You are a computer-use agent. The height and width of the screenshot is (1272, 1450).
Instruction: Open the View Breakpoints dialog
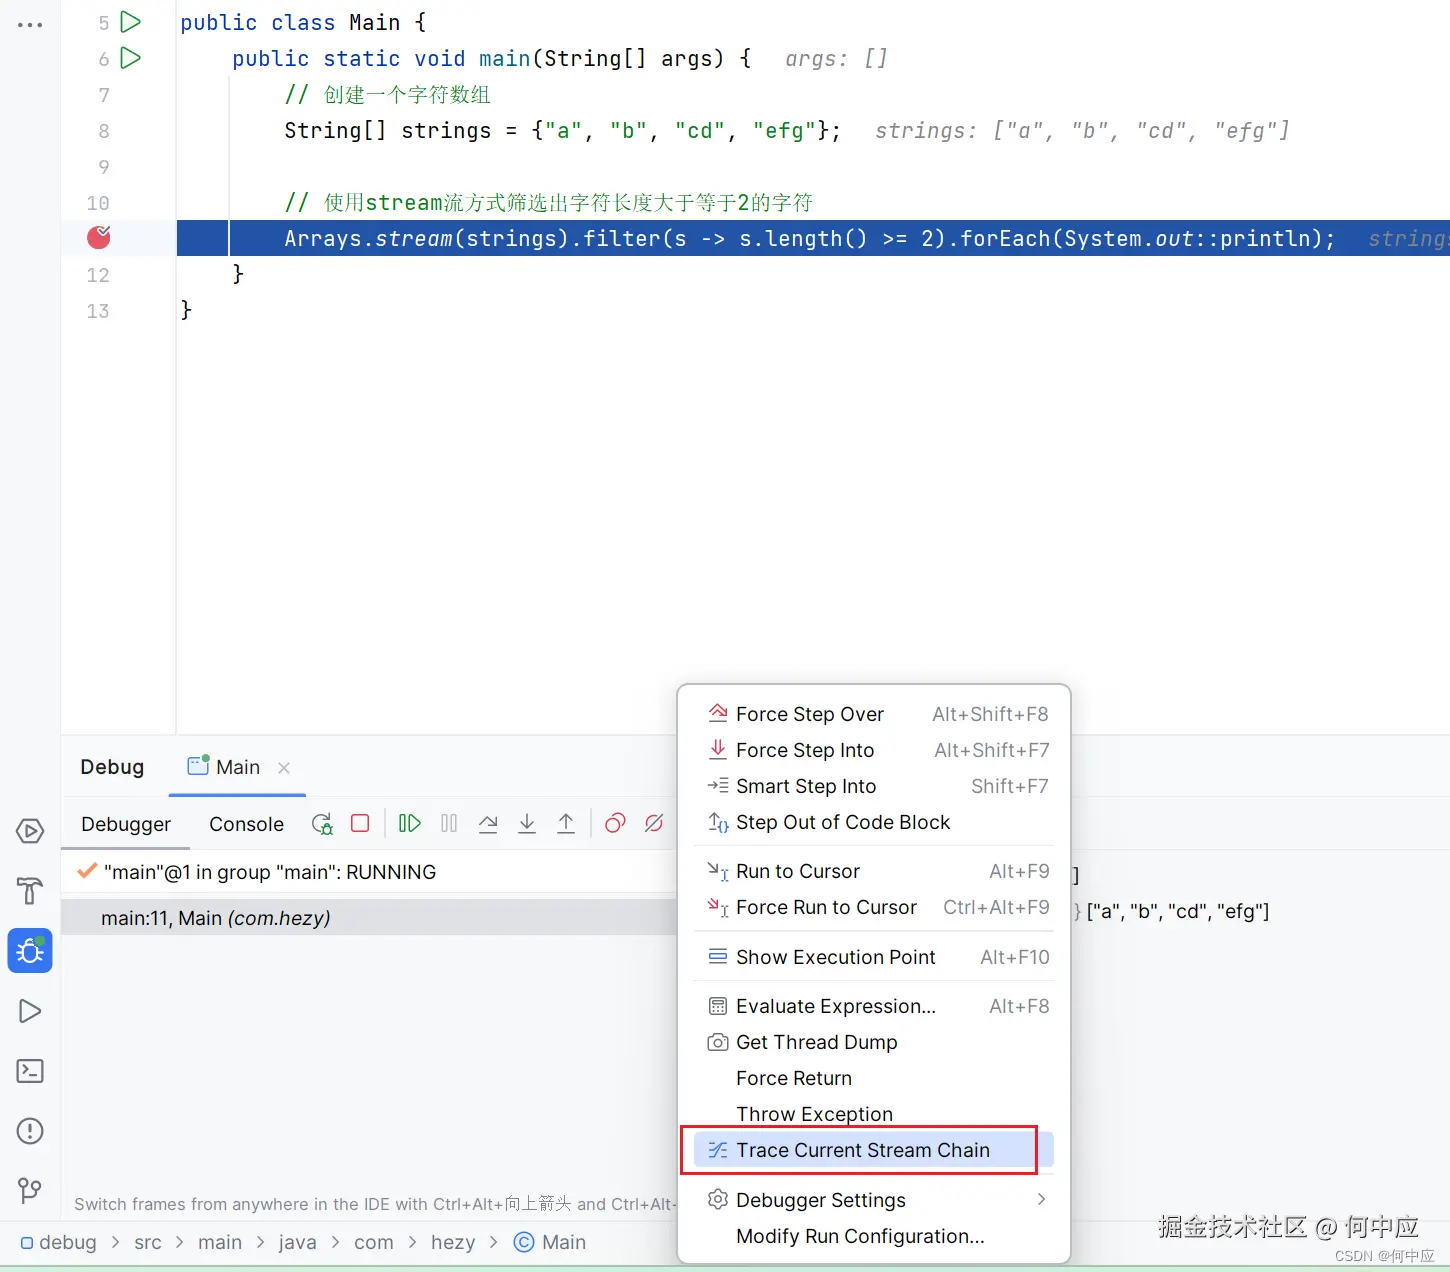click(615, 823)
